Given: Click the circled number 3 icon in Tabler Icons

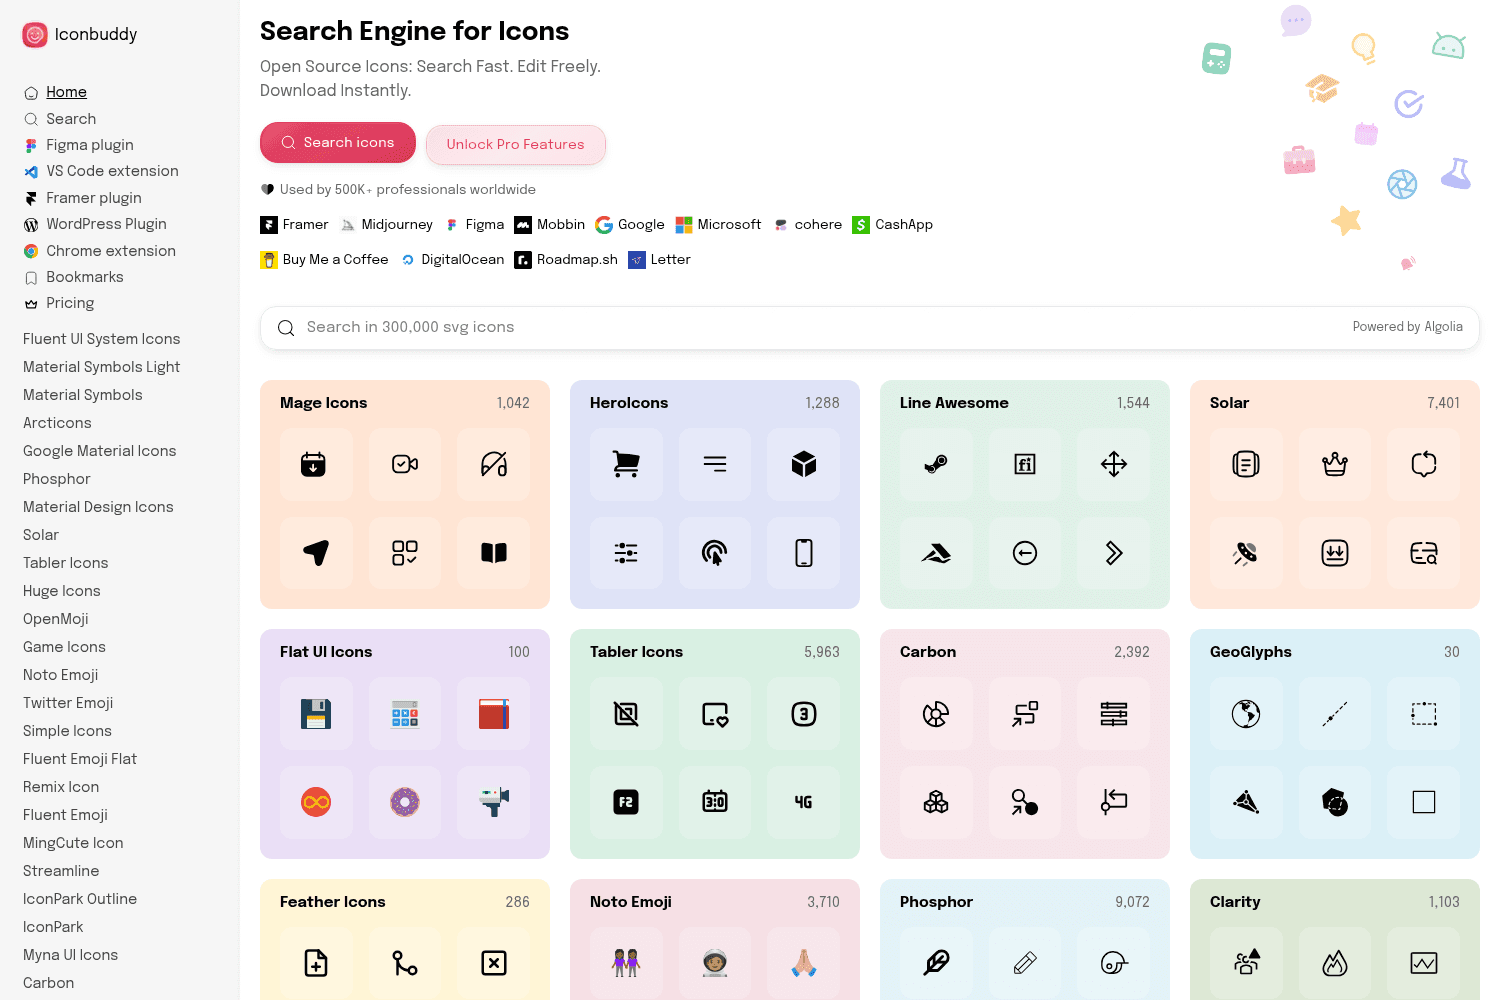Looking at the screenshot, I should pos(804,714).
